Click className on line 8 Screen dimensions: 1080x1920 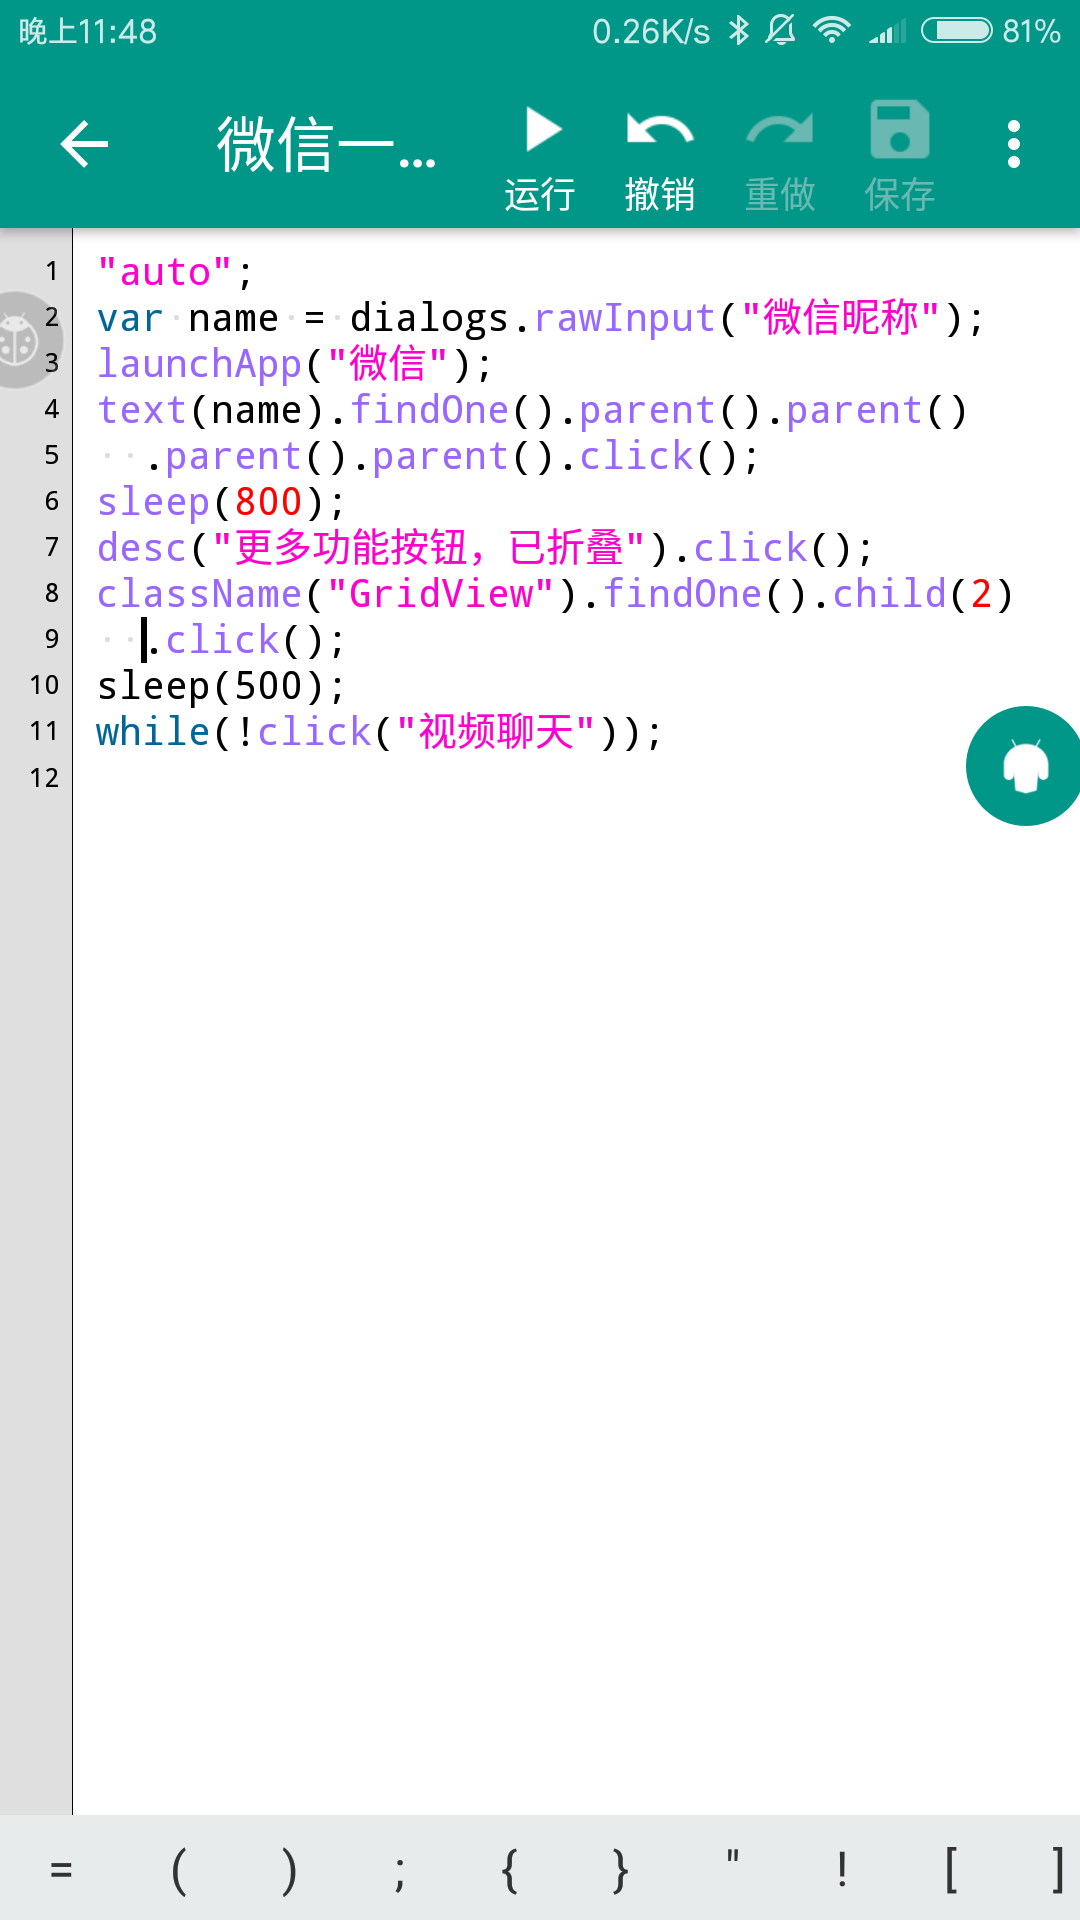tap(199, 594)
